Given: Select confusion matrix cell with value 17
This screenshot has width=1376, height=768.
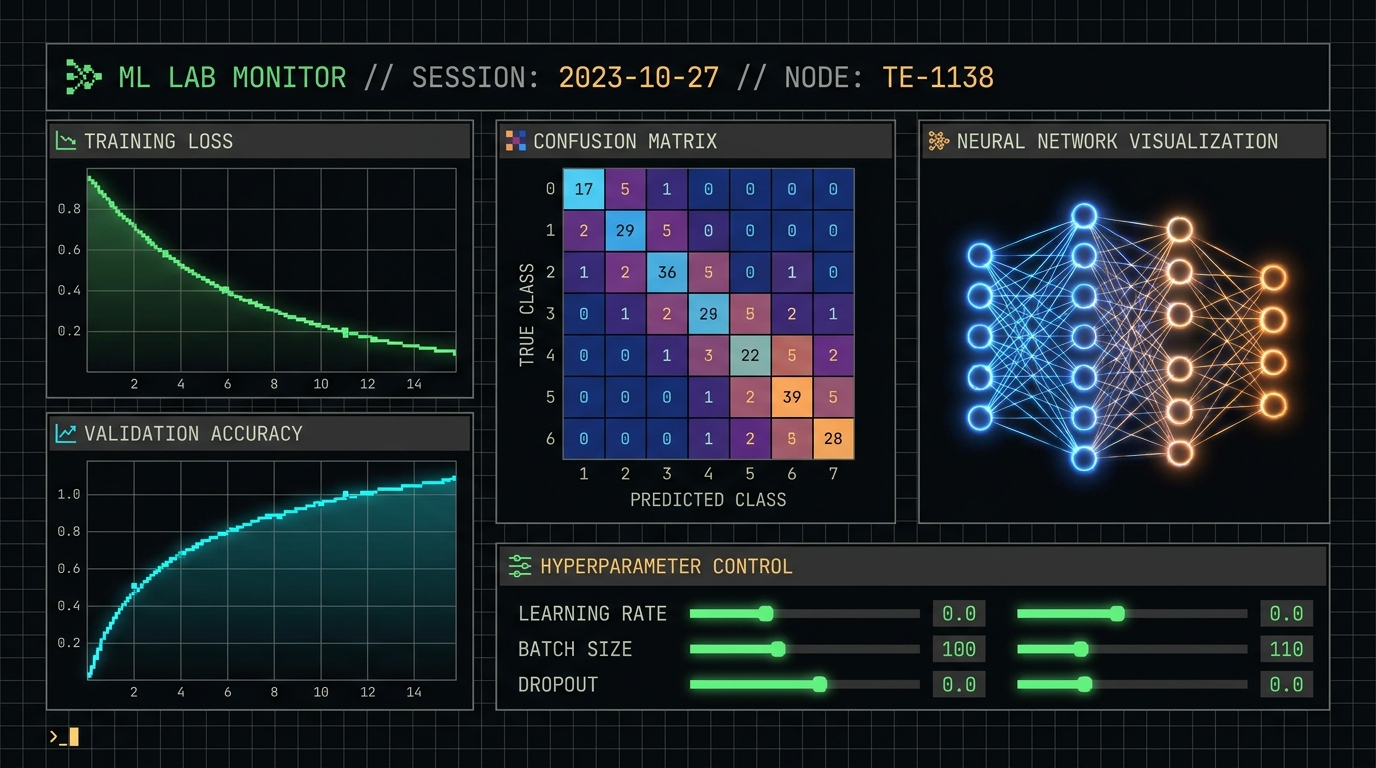Looking at the screenshot, I should coord(583,189).
